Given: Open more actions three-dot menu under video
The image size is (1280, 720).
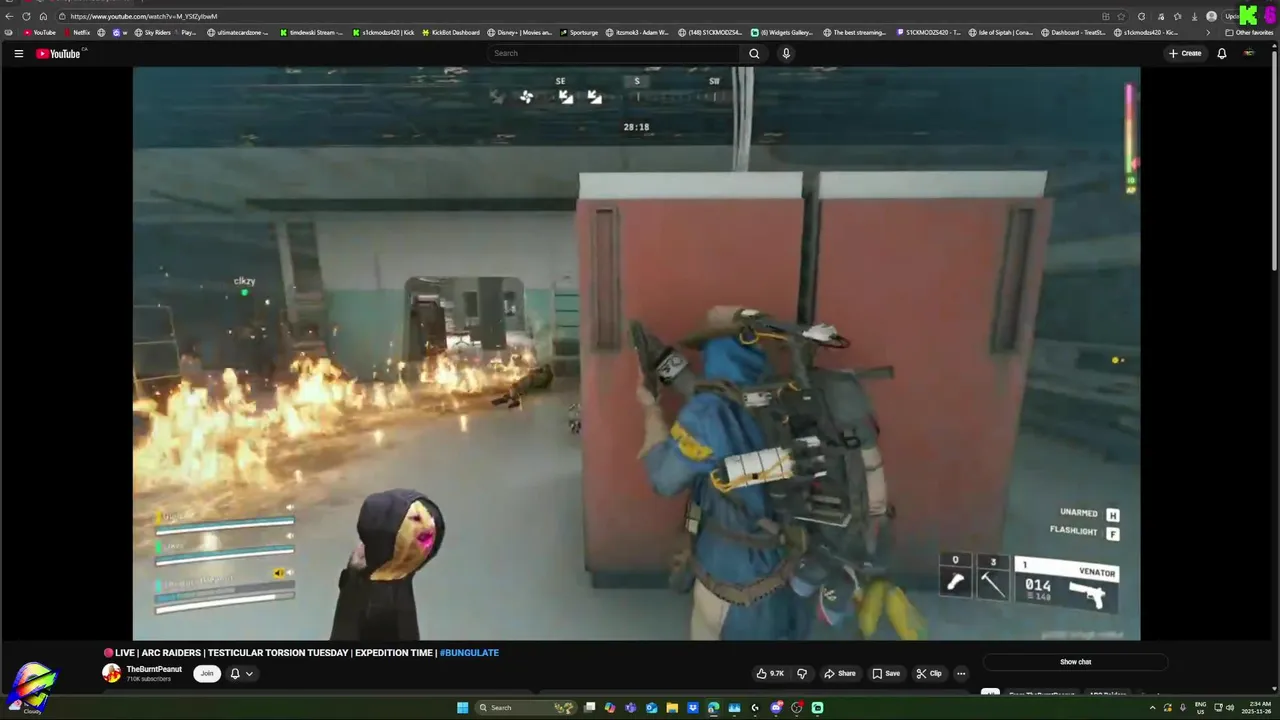Looking at the screenshot, I should 961,673.
